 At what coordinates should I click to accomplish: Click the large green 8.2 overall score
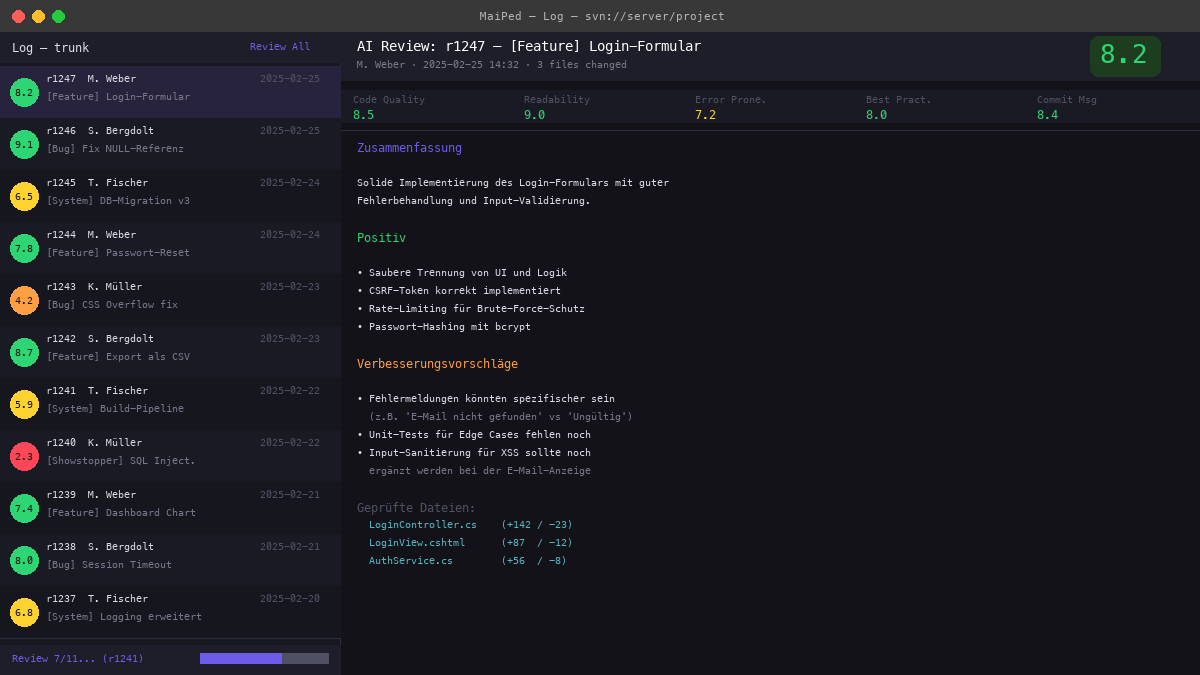(1125, 57)
